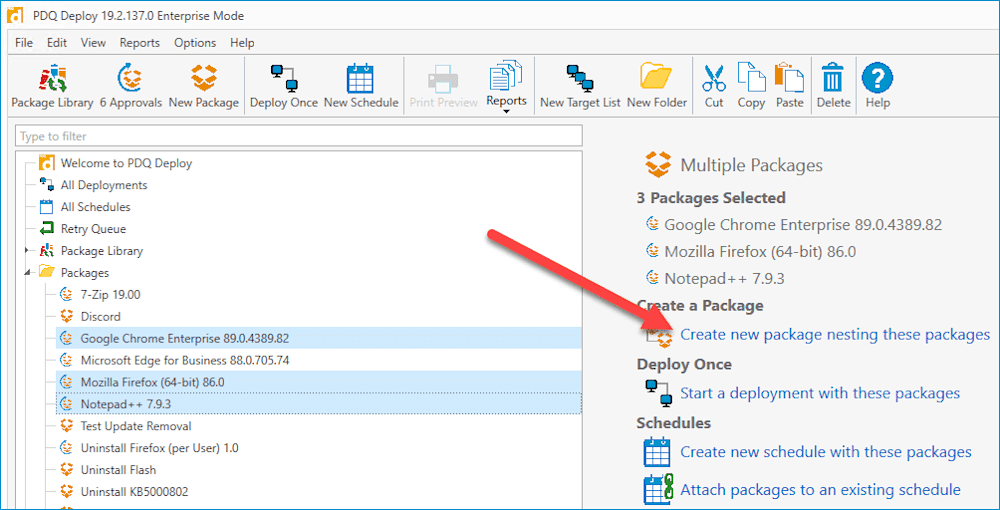Click the Attach packages calendar-link icon
Image resolution: width=1000 pixels, height=510 pixels.
pos(659,490)
